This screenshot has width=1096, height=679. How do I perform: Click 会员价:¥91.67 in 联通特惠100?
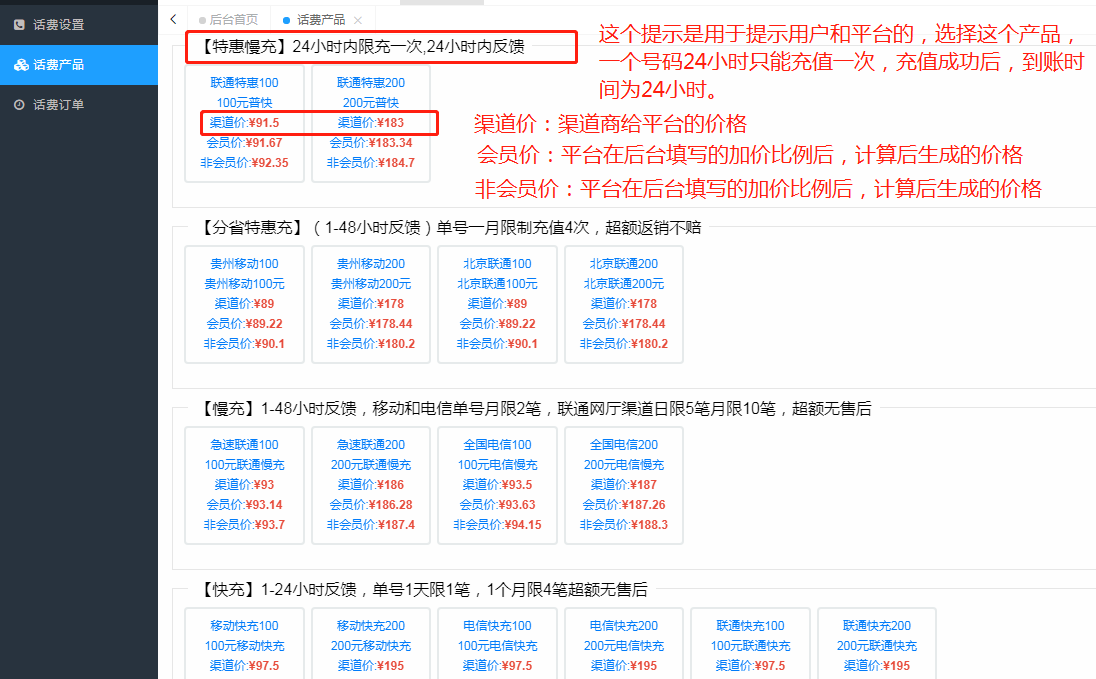(245, 143)
